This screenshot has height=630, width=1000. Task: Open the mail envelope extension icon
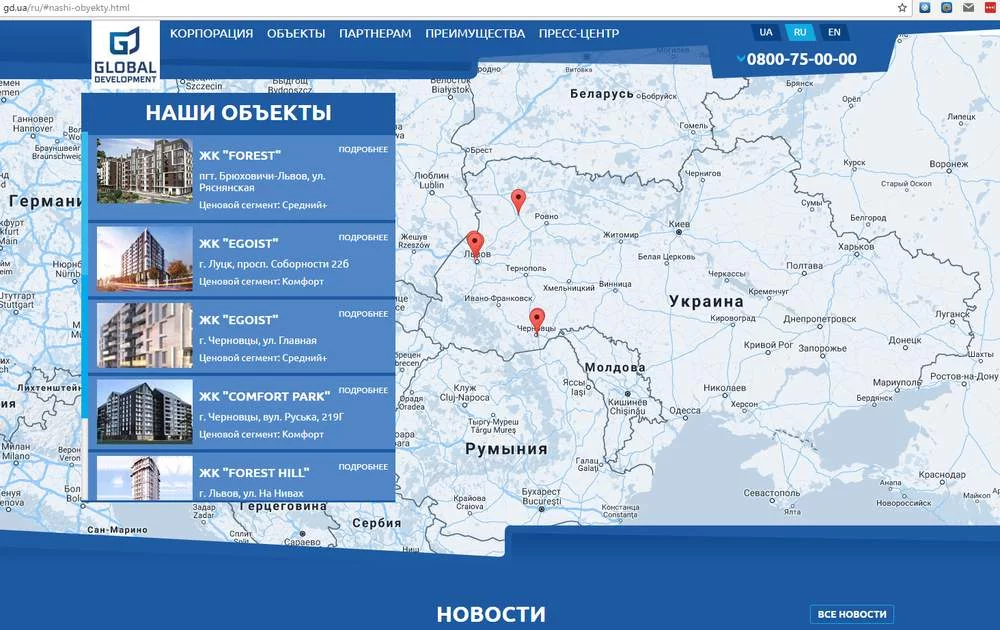click(968, 8)
